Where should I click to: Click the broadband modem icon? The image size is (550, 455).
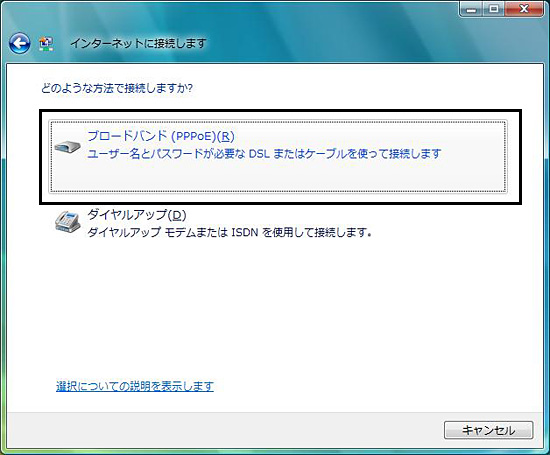[67, 146]
